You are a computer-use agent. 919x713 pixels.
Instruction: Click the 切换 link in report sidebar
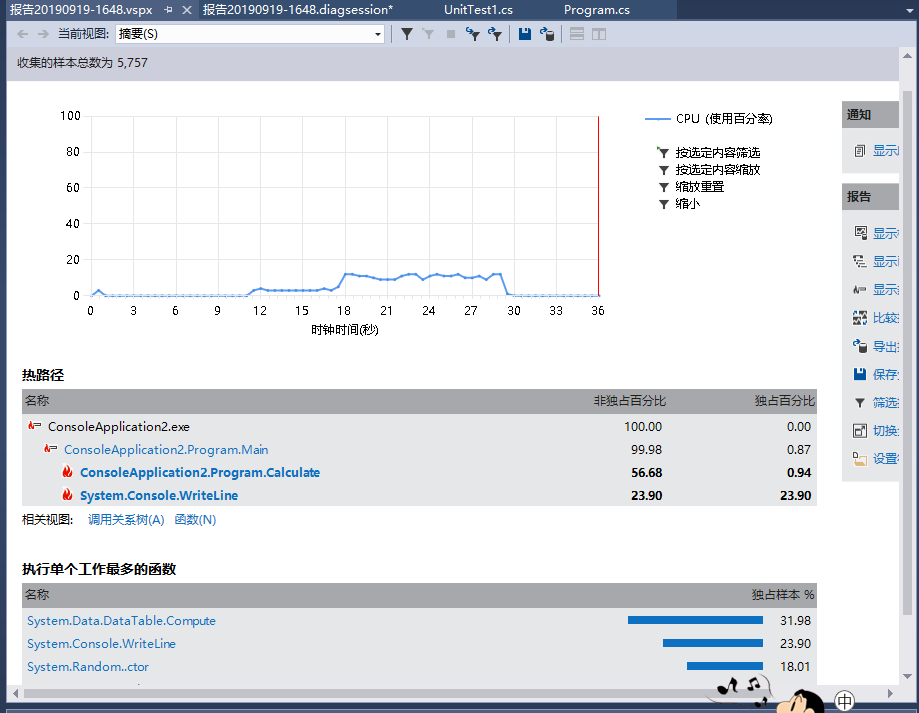tap(885, 431)
